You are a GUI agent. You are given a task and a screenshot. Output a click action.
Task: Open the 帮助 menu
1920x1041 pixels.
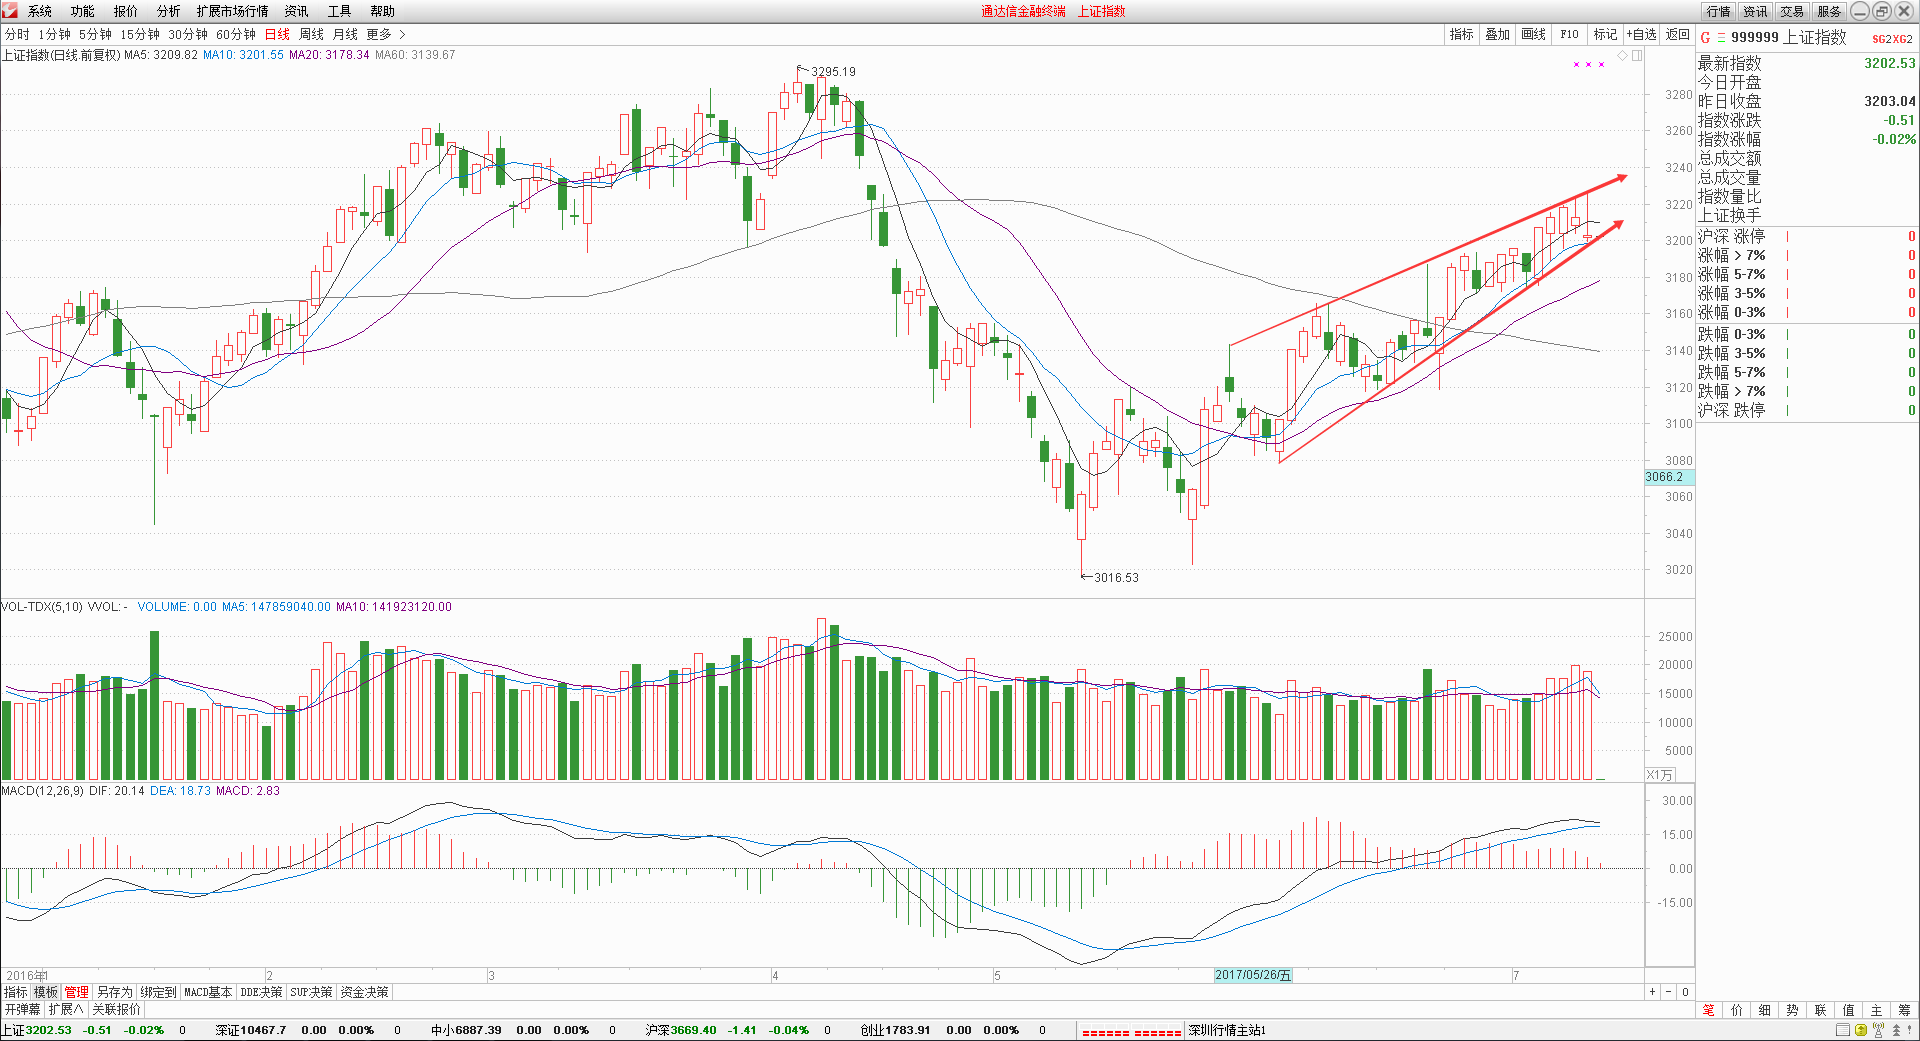(382, 11)
